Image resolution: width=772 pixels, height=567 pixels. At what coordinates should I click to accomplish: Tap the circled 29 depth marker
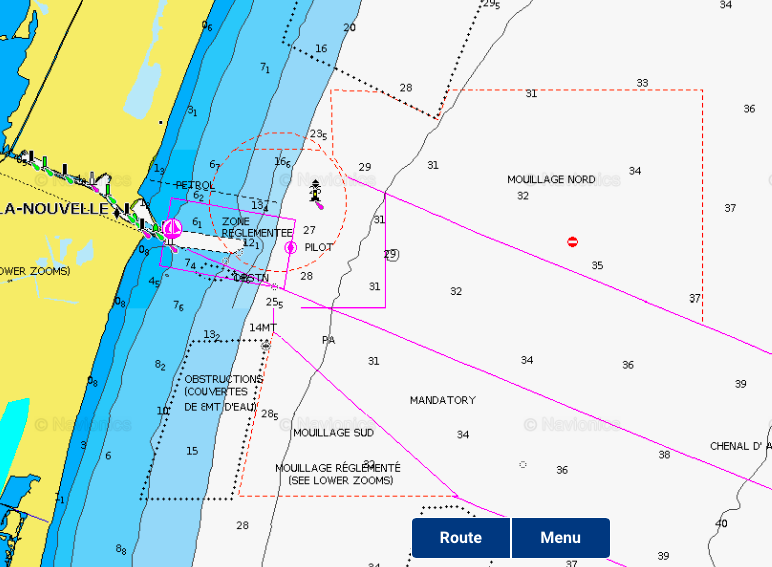[x=391, y=255]
